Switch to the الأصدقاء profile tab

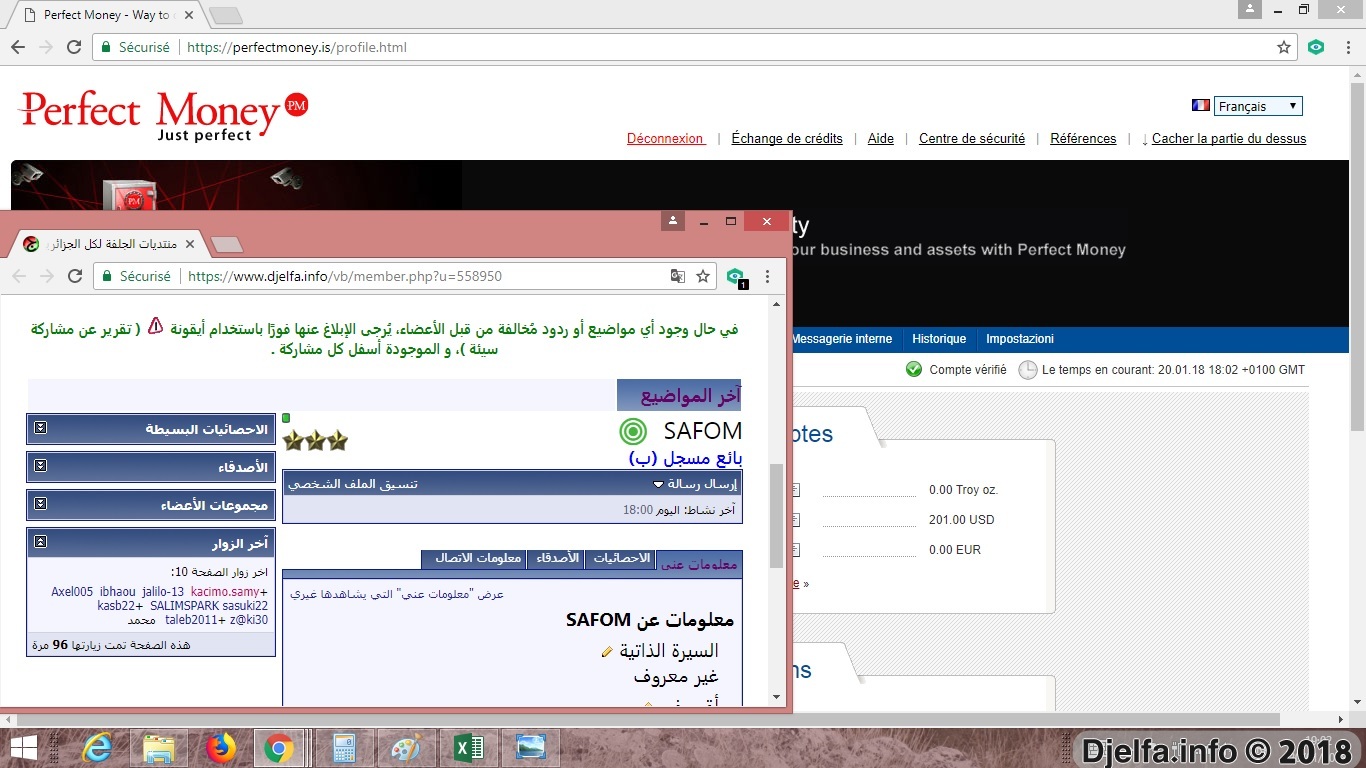[558, 558]
